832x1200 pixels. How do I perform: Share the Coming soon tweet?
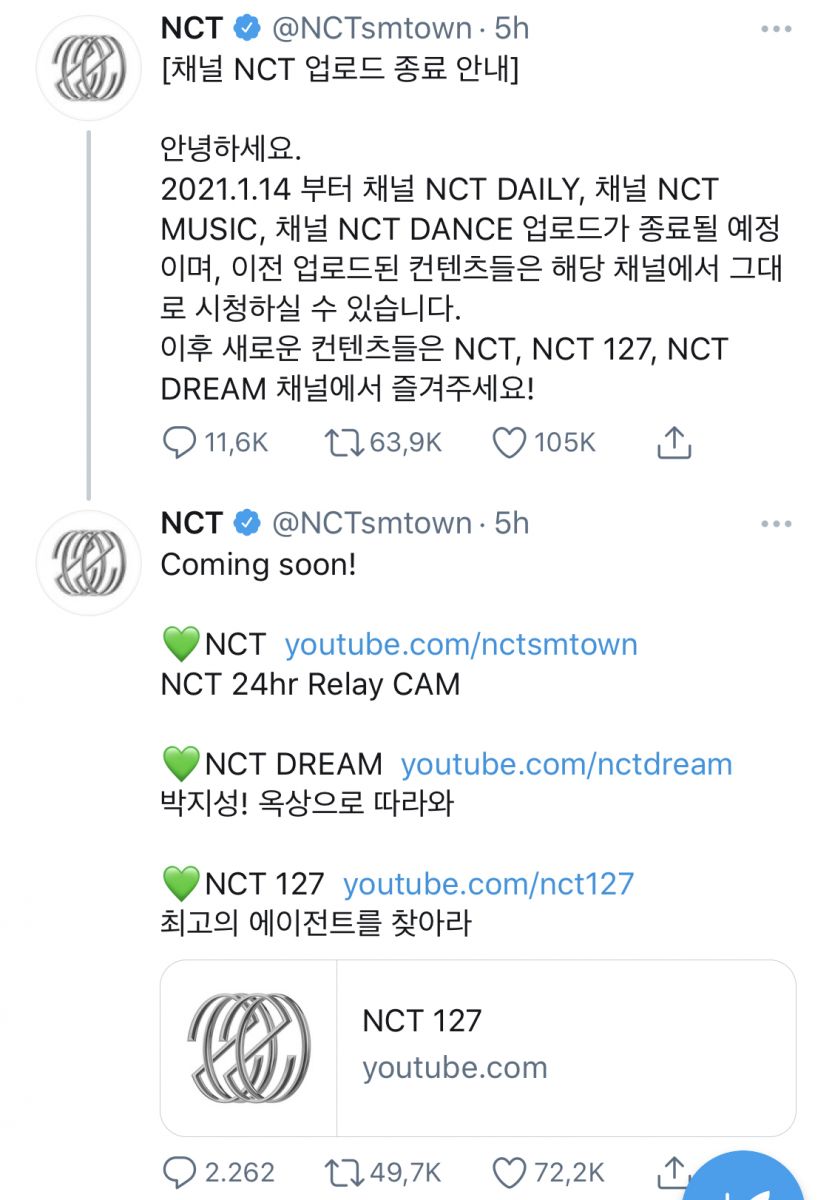click(x=675, y=1170)
